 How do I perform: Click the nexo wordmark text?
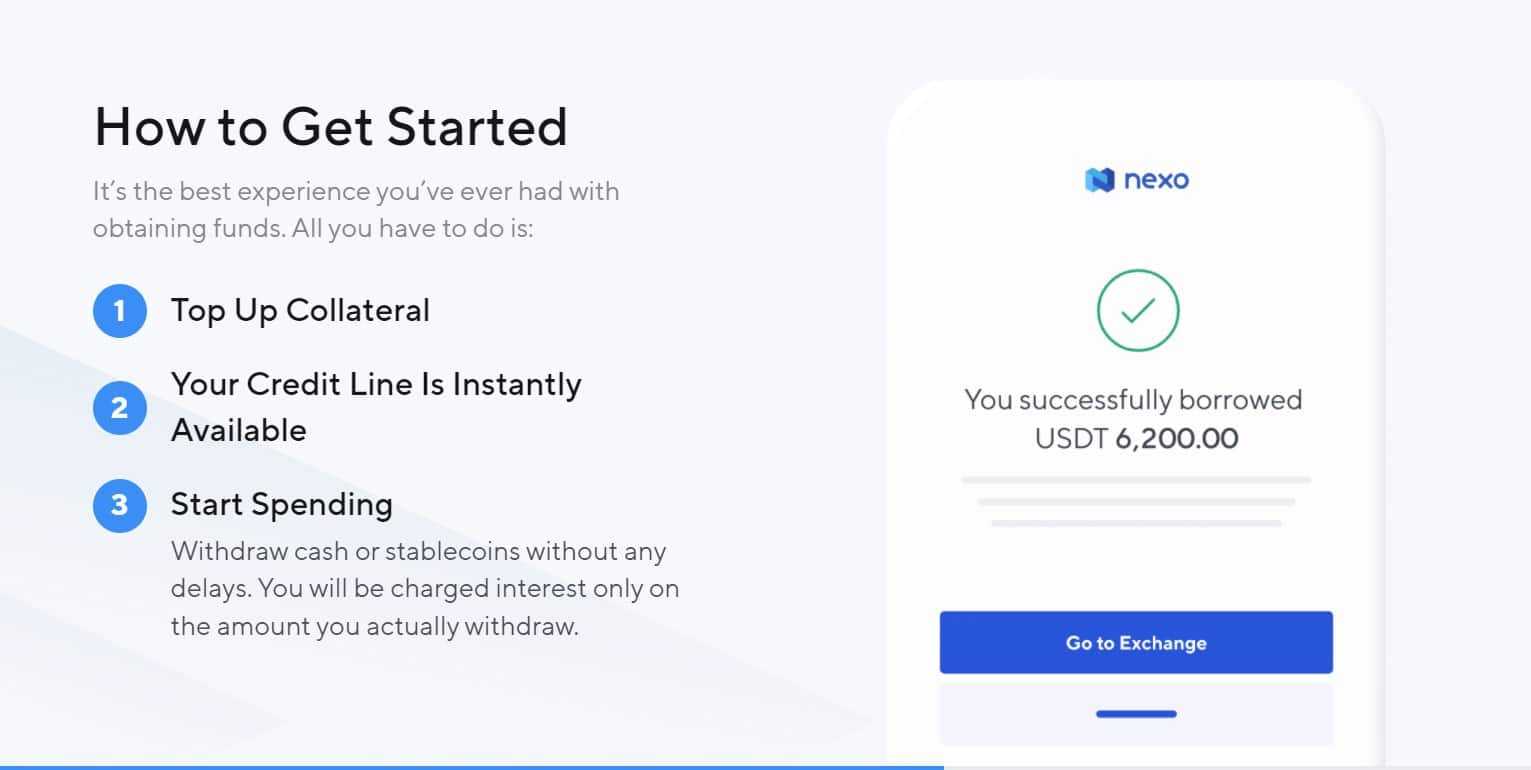click(1156, 181)
